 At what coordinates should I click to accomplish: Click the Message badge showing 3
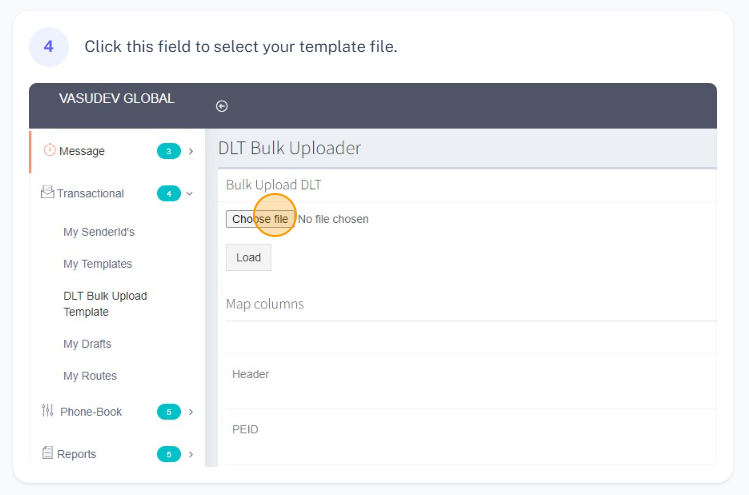[169, 151]
